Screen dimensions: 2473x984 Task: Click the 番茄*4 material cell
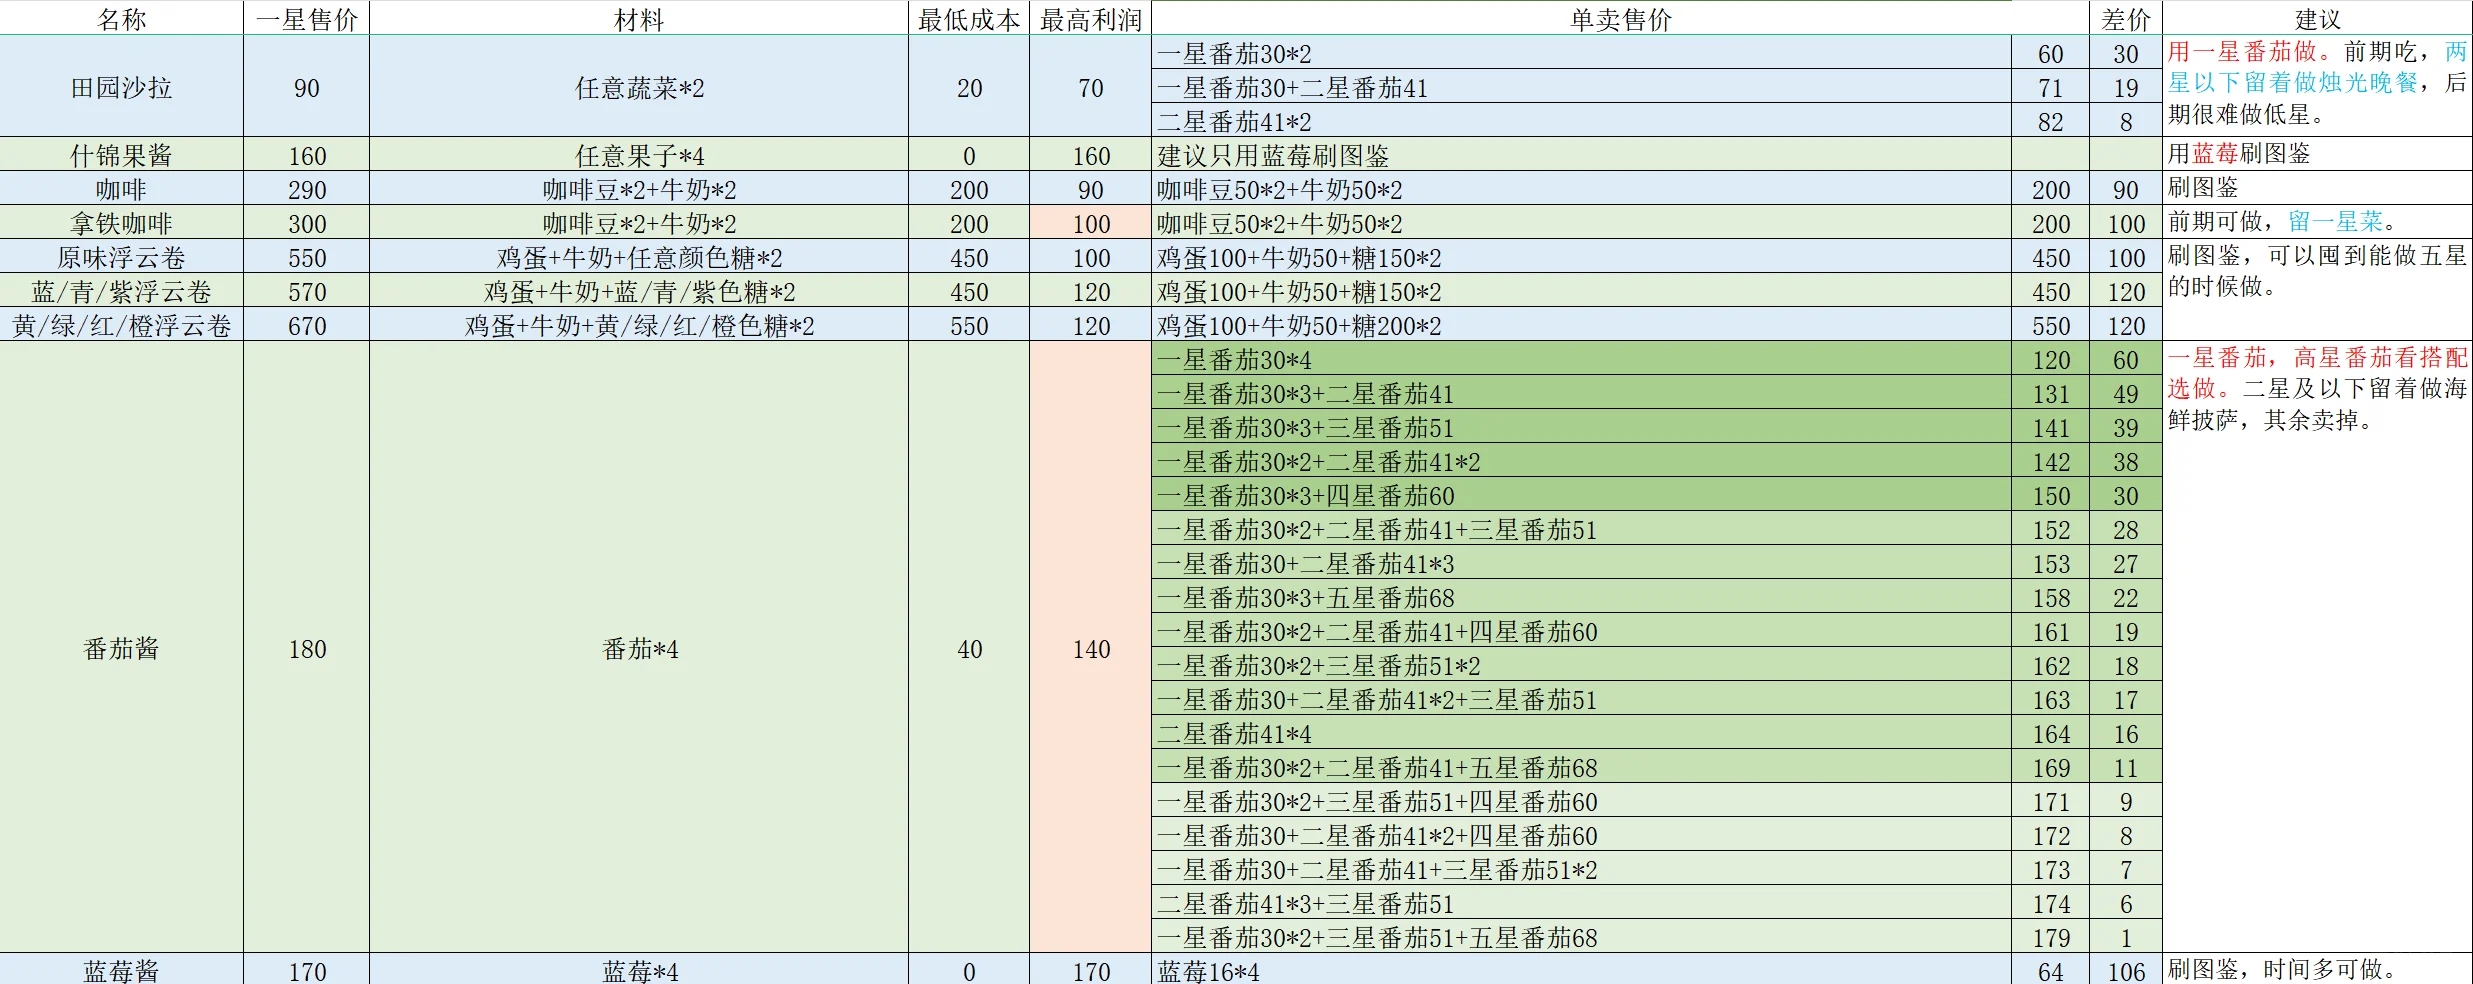[639, 648]
